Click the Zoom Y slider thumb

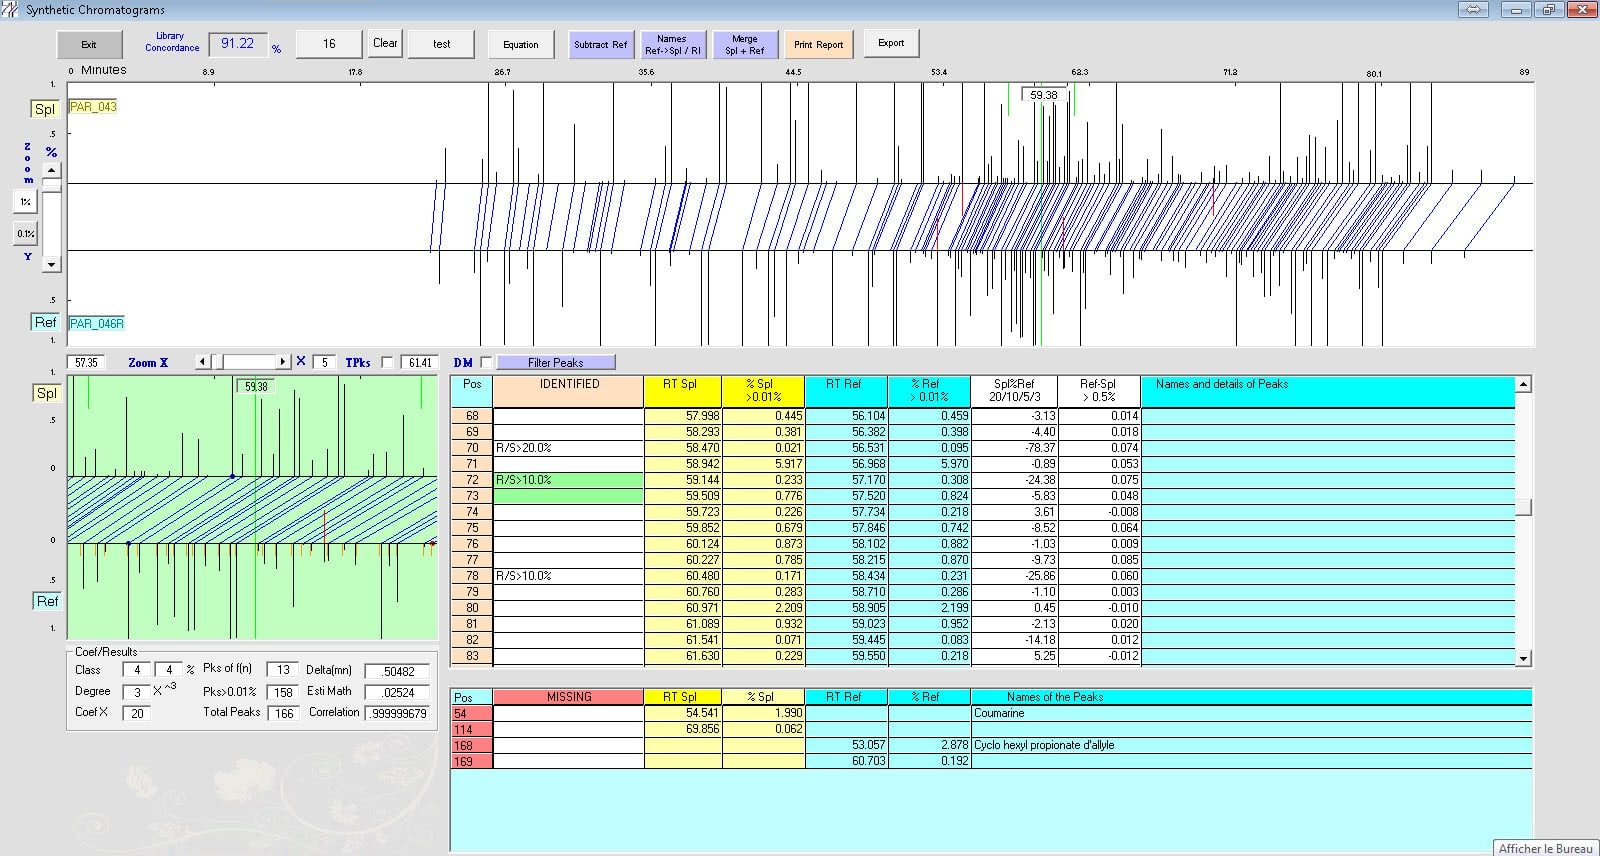(x=51, y=186)
